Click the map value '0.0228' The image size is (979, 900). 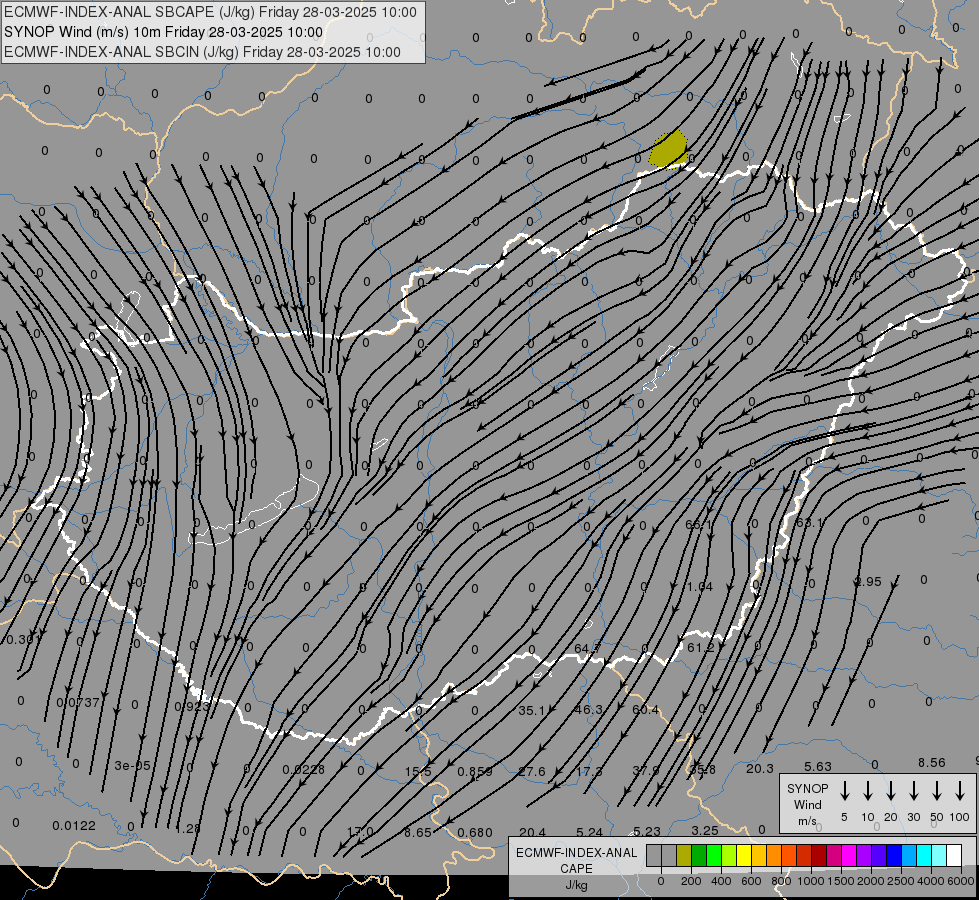(303, 769)
